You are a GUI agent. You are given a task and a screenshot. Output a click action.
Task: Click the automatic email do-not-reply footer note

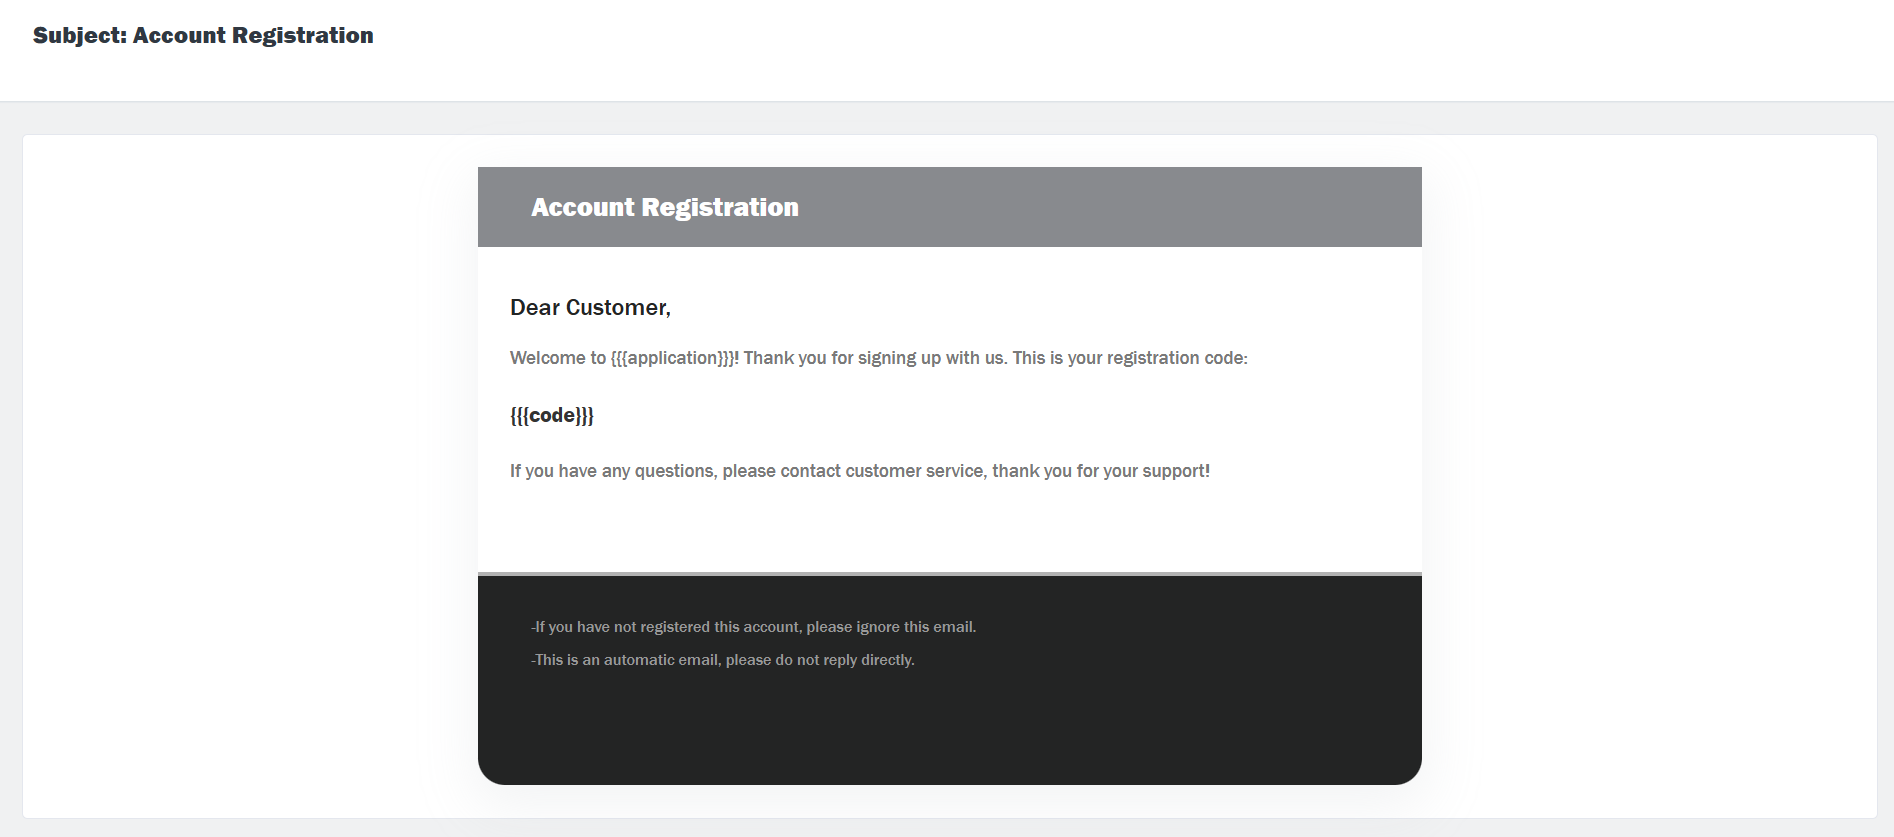(723, 660)
